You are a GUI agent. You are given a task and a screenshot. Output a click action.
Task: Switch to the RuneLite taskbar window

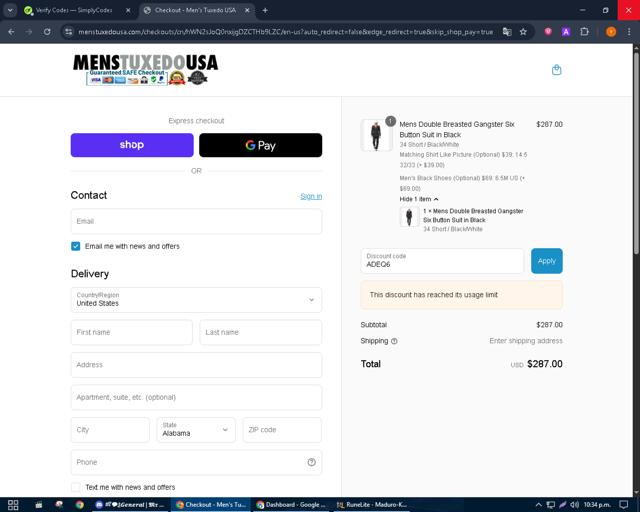coord(372,505)
